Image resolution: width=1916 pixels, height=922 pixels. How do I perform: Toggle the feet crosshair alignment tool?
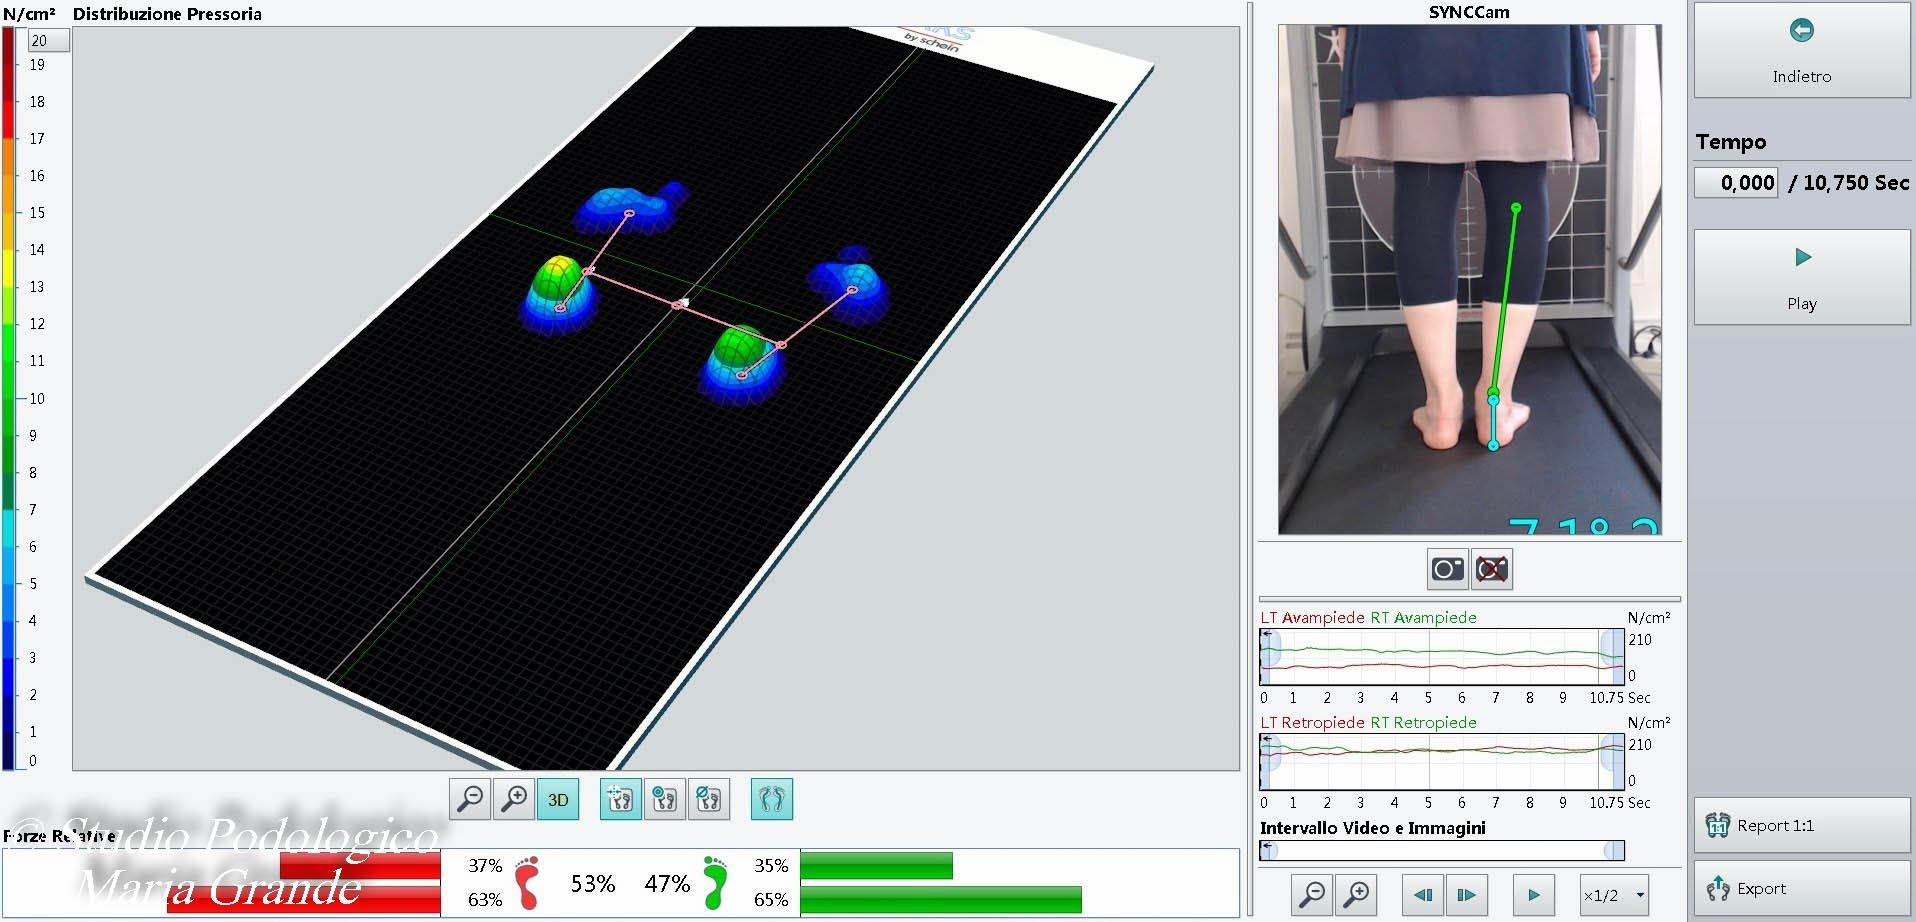(621, 799)
